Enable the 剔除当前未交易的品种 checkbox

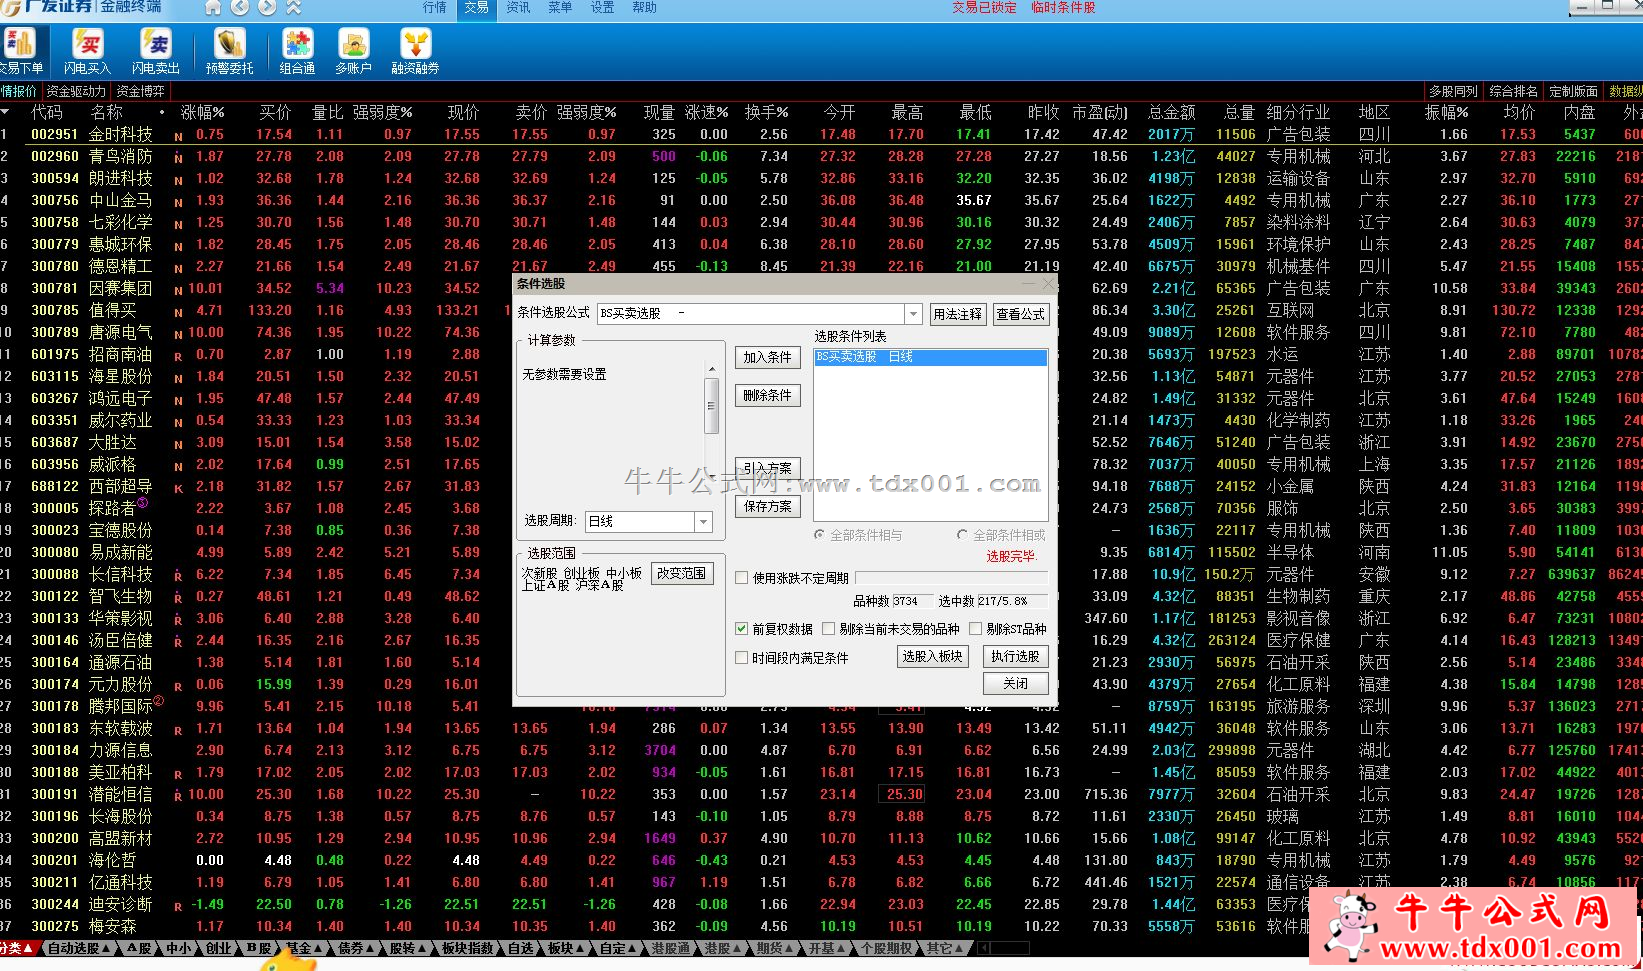coord(828,629)
